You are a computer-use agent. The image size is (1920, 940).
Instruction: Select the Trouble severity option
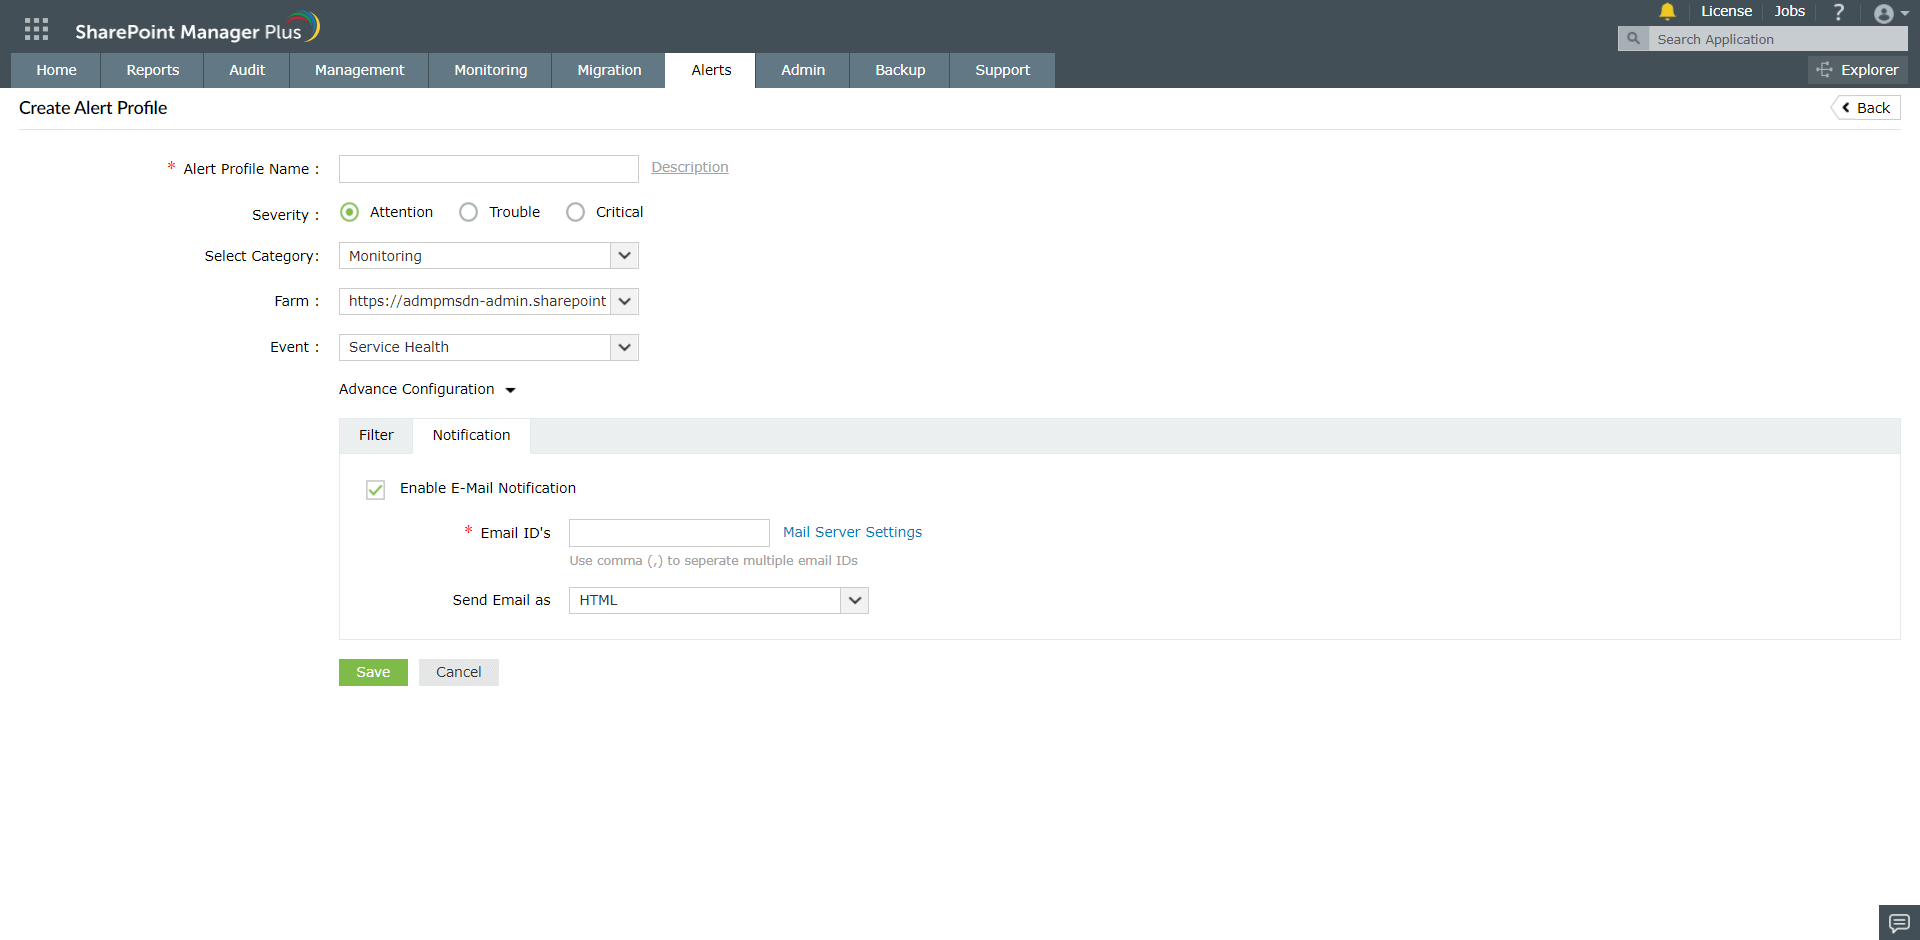468,212
